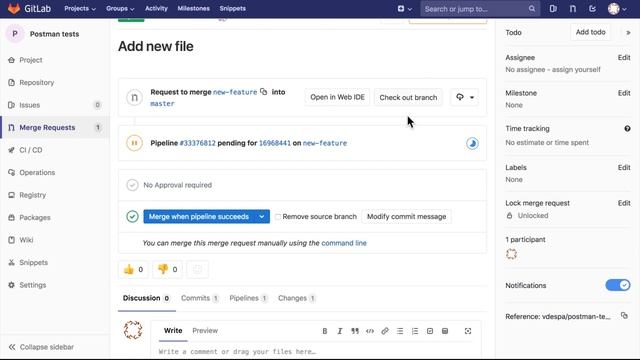Open the Groups dropdown menu
640x360 pixels.
tap(120, 9)
